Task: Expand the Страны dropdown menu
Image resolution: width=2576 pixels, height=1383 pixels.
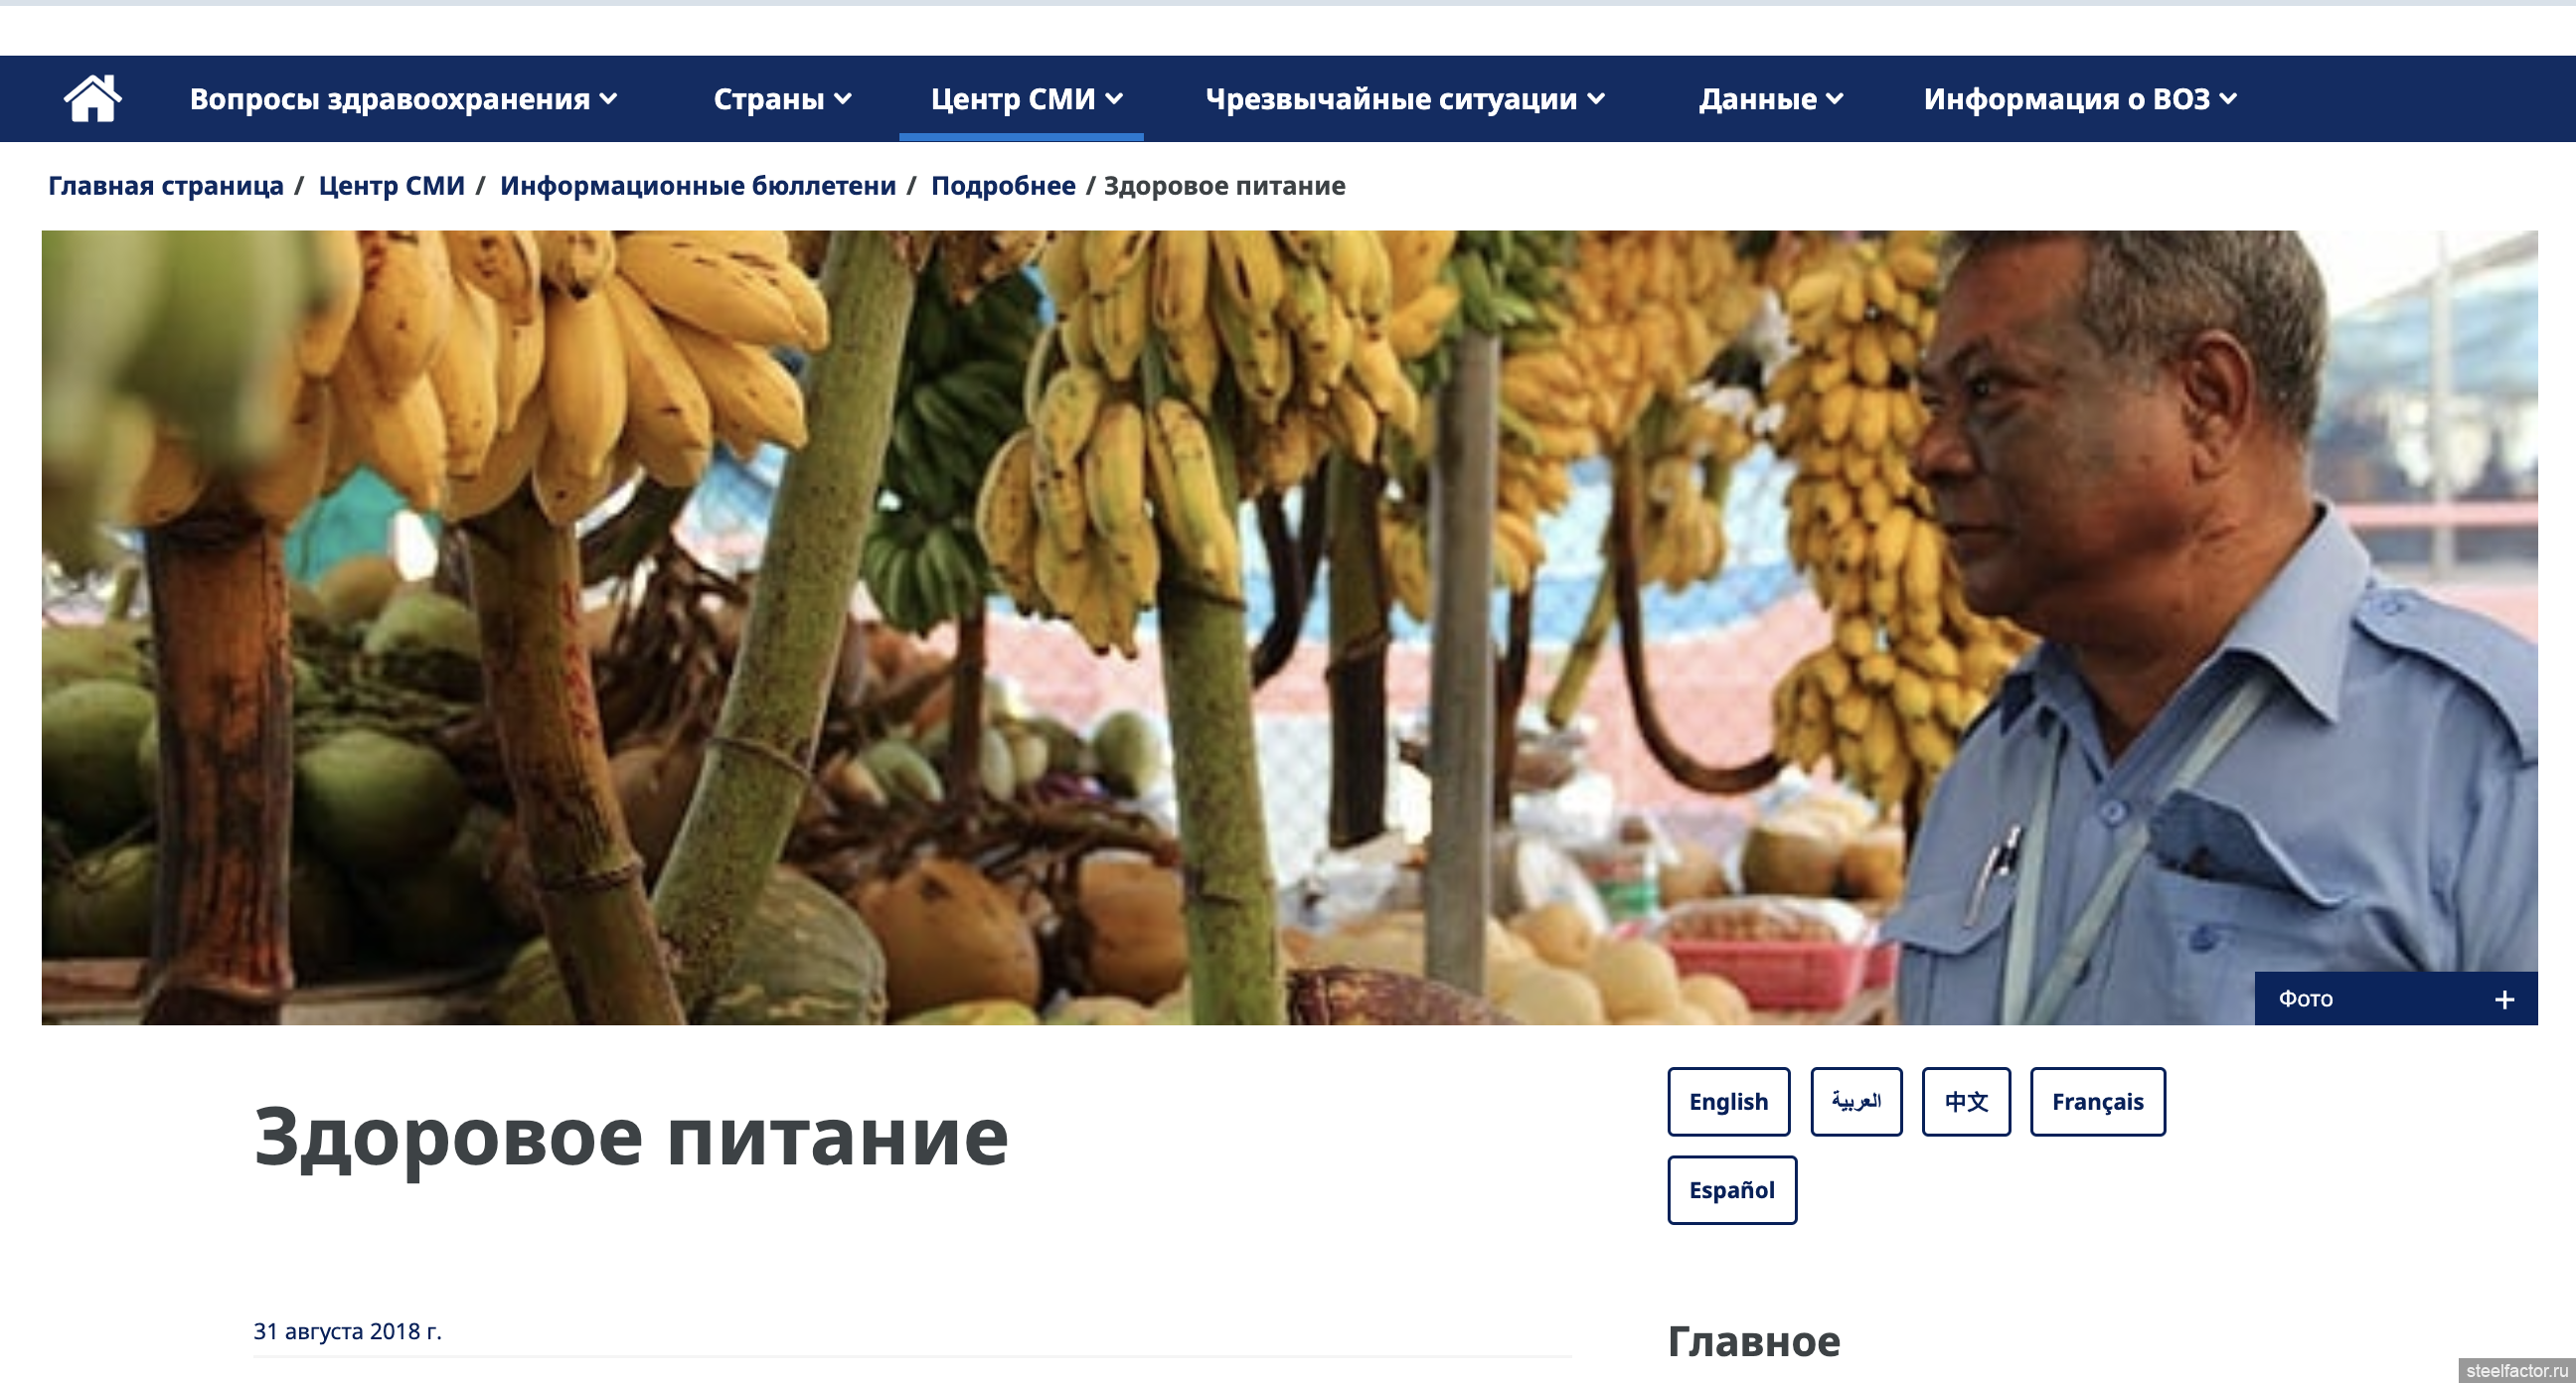Action: [782, 99]
